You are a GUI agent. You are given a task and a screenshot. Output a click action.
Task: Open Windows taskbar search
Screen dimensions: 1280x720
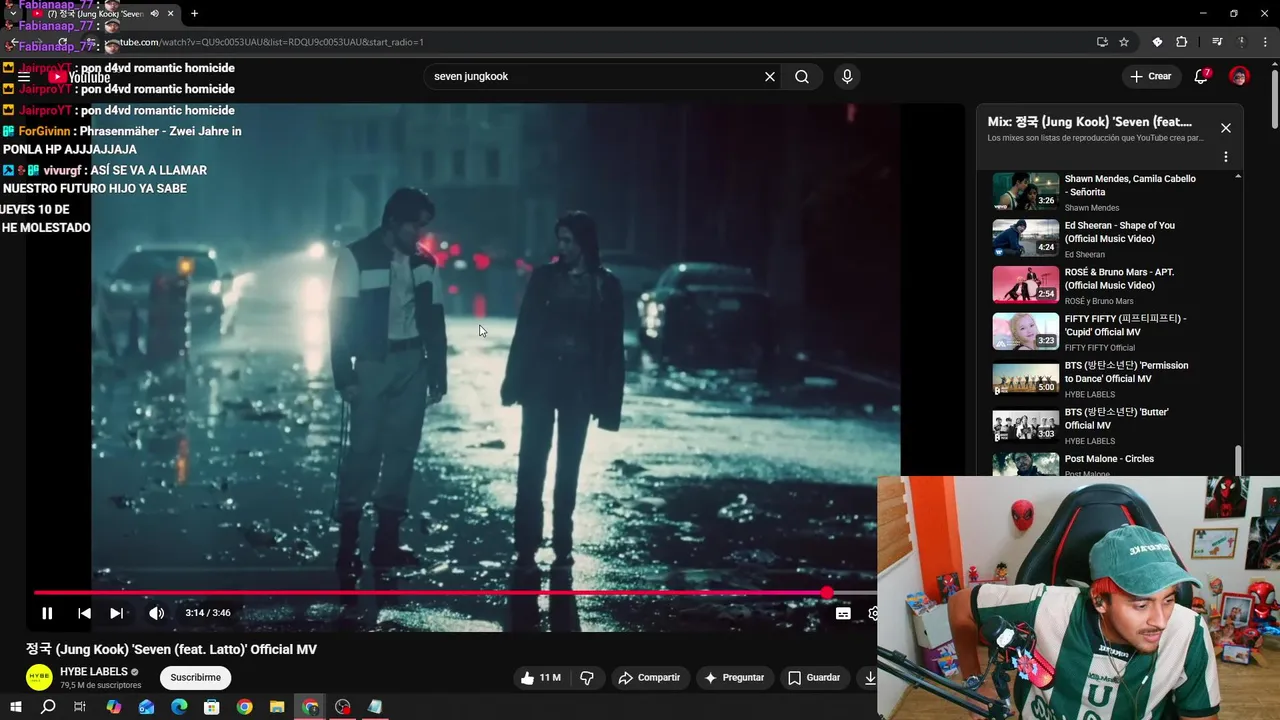coord(48,707)
